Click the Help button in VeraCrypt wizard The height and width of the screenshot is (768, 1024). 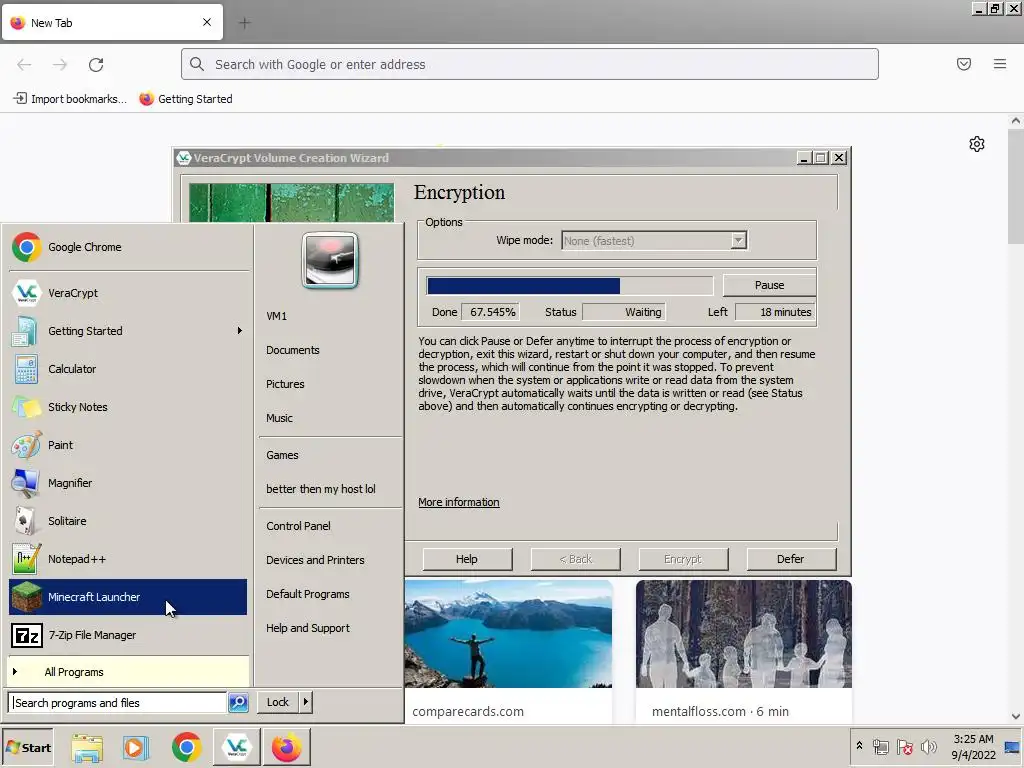point(467,559)
